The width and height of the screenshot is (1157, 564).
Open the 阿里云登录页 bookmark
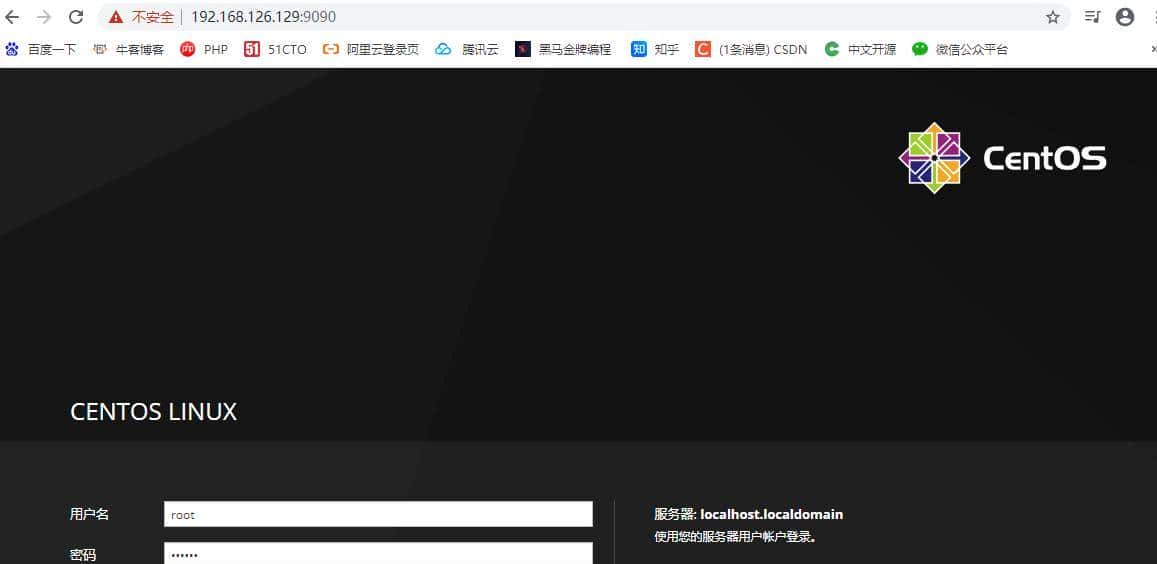click(x=371, y=49)
